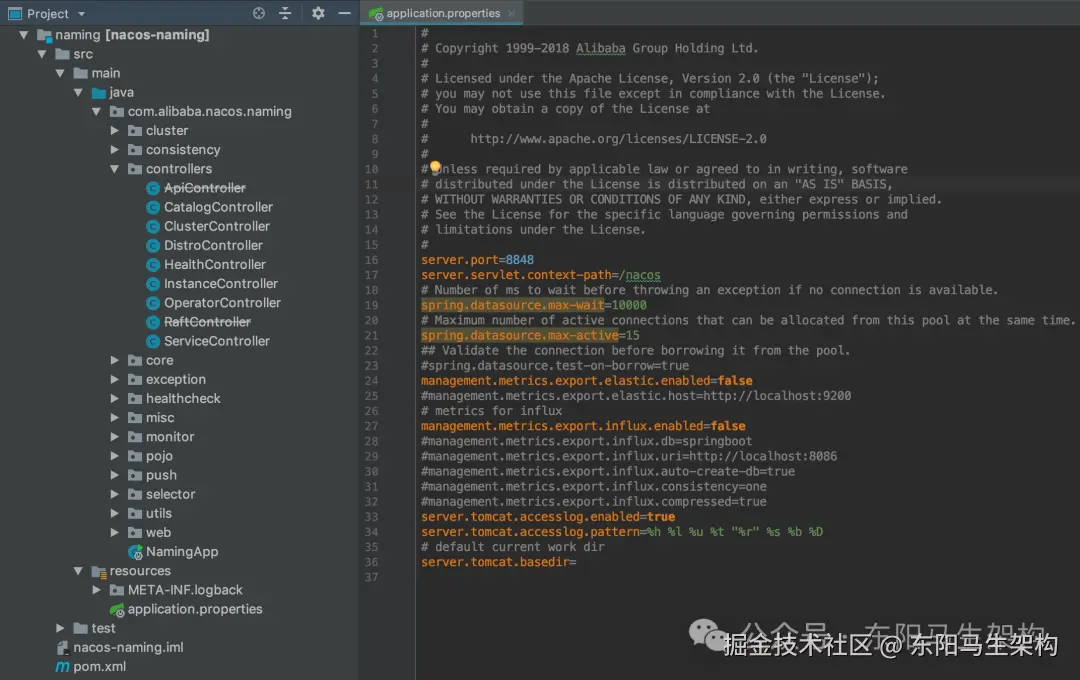Collapse the com.alibaba.nacos.naming package

tap(96, 112)
